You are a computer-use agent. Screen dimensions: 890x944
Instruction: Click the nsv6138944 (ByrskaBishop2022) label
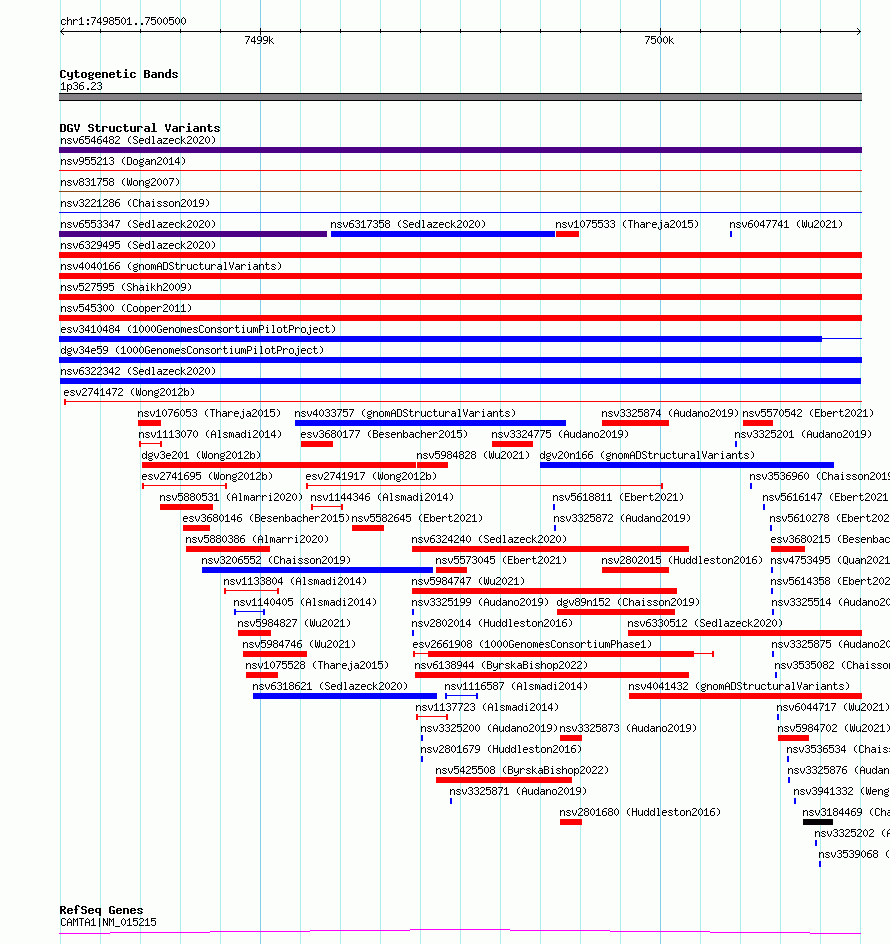[x=501, y=666]
